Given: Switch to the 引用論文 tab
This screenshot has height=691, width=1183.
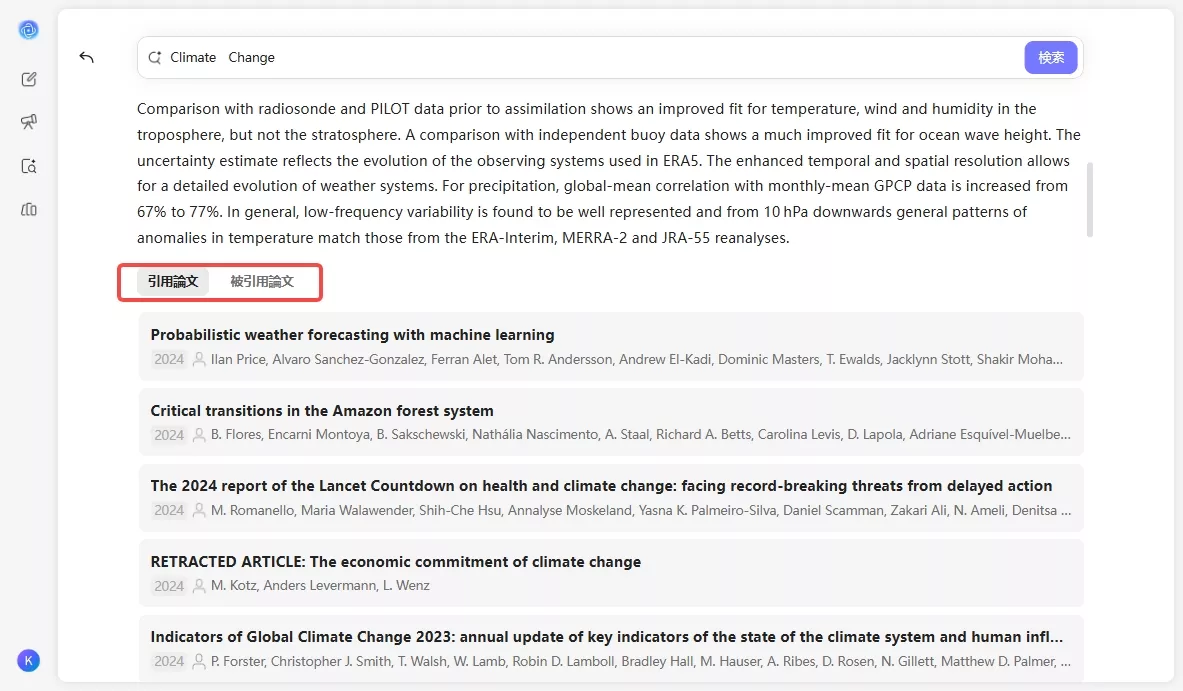Looking at the screenshot, I should coord(173,282).
